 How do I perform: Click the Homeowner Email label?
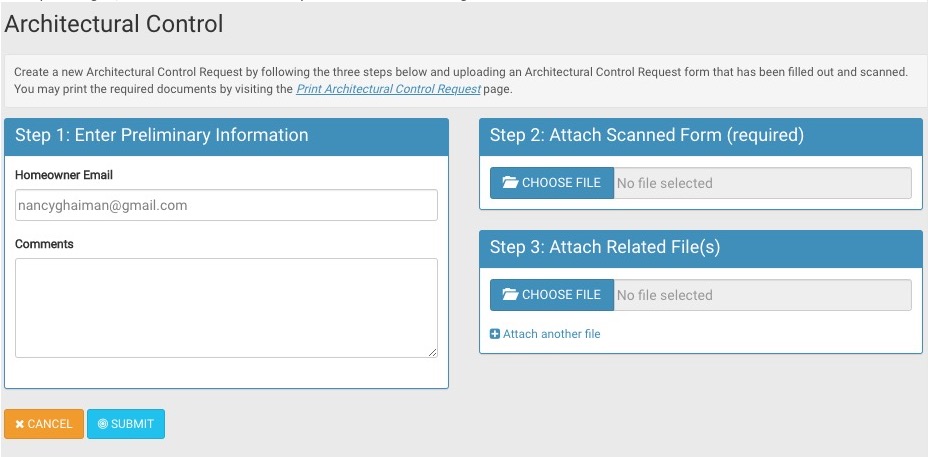coord(64,175)
